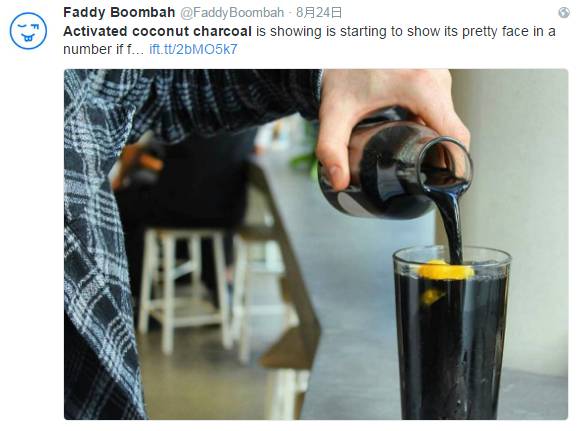Open the Faddy Boombah display name
Viewport: 579px width, 431px height.
point(119,13)
